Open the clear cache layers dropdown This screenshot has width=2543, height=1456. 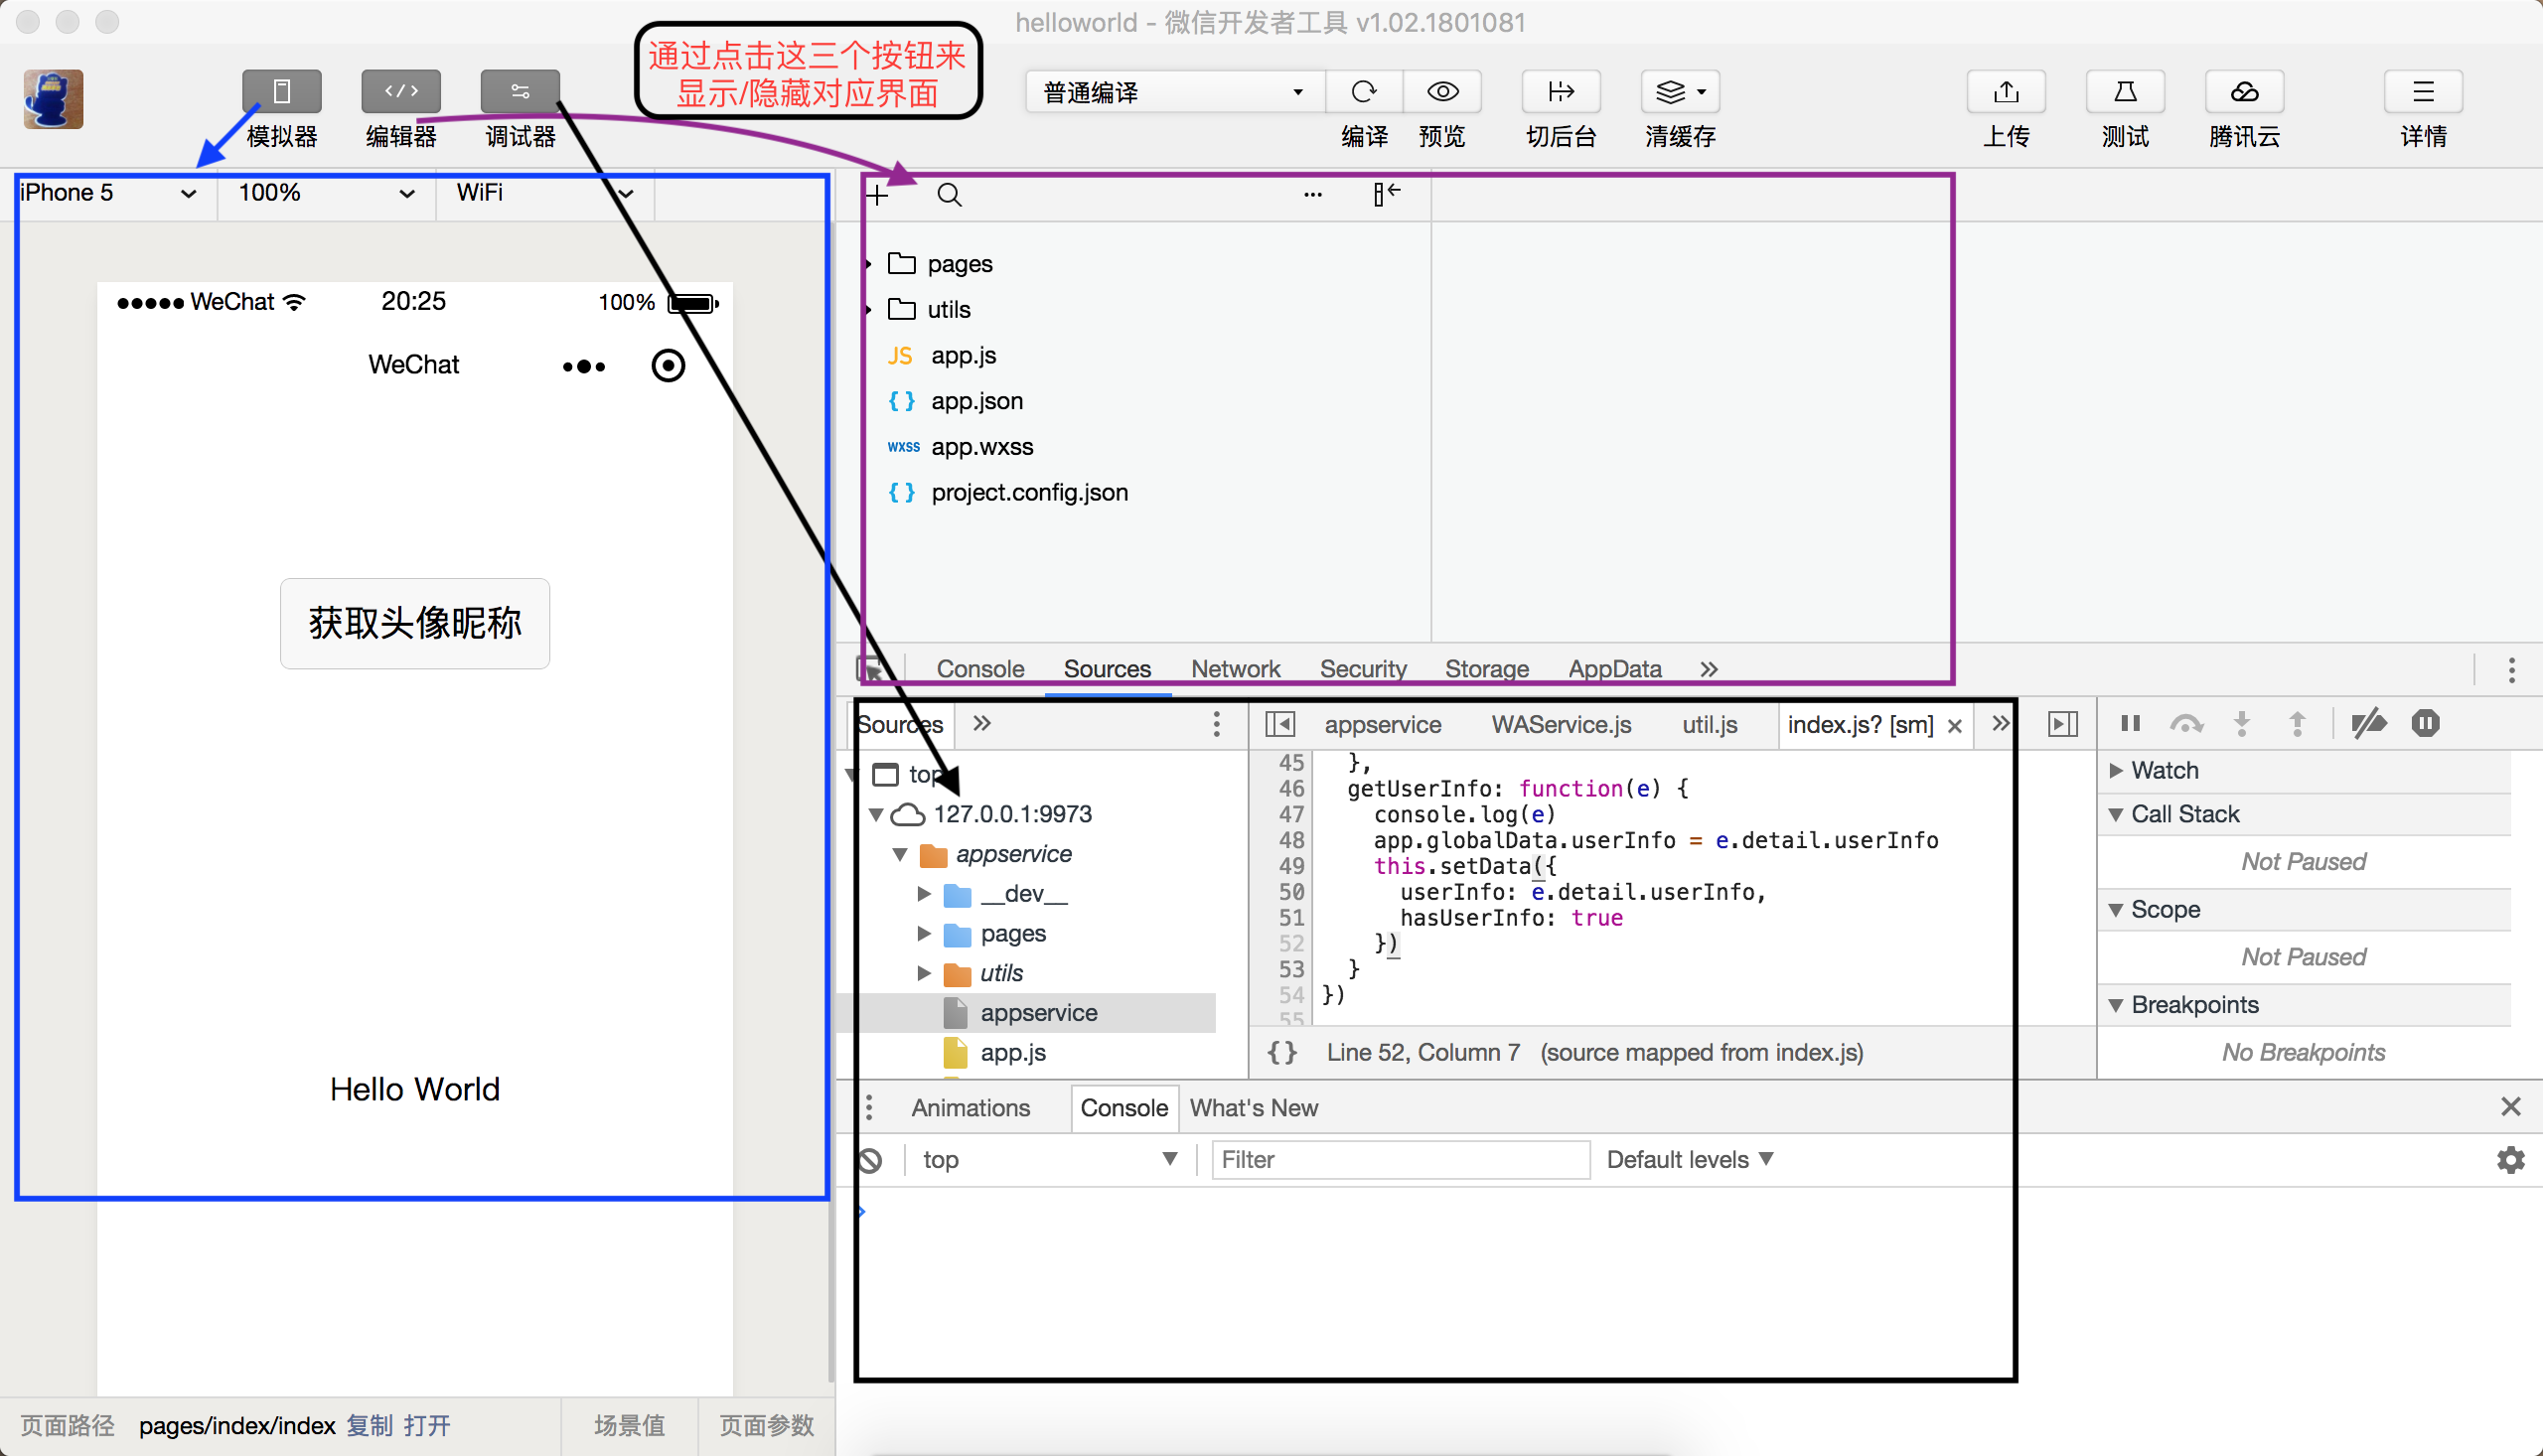click(x=1680, y=92)
